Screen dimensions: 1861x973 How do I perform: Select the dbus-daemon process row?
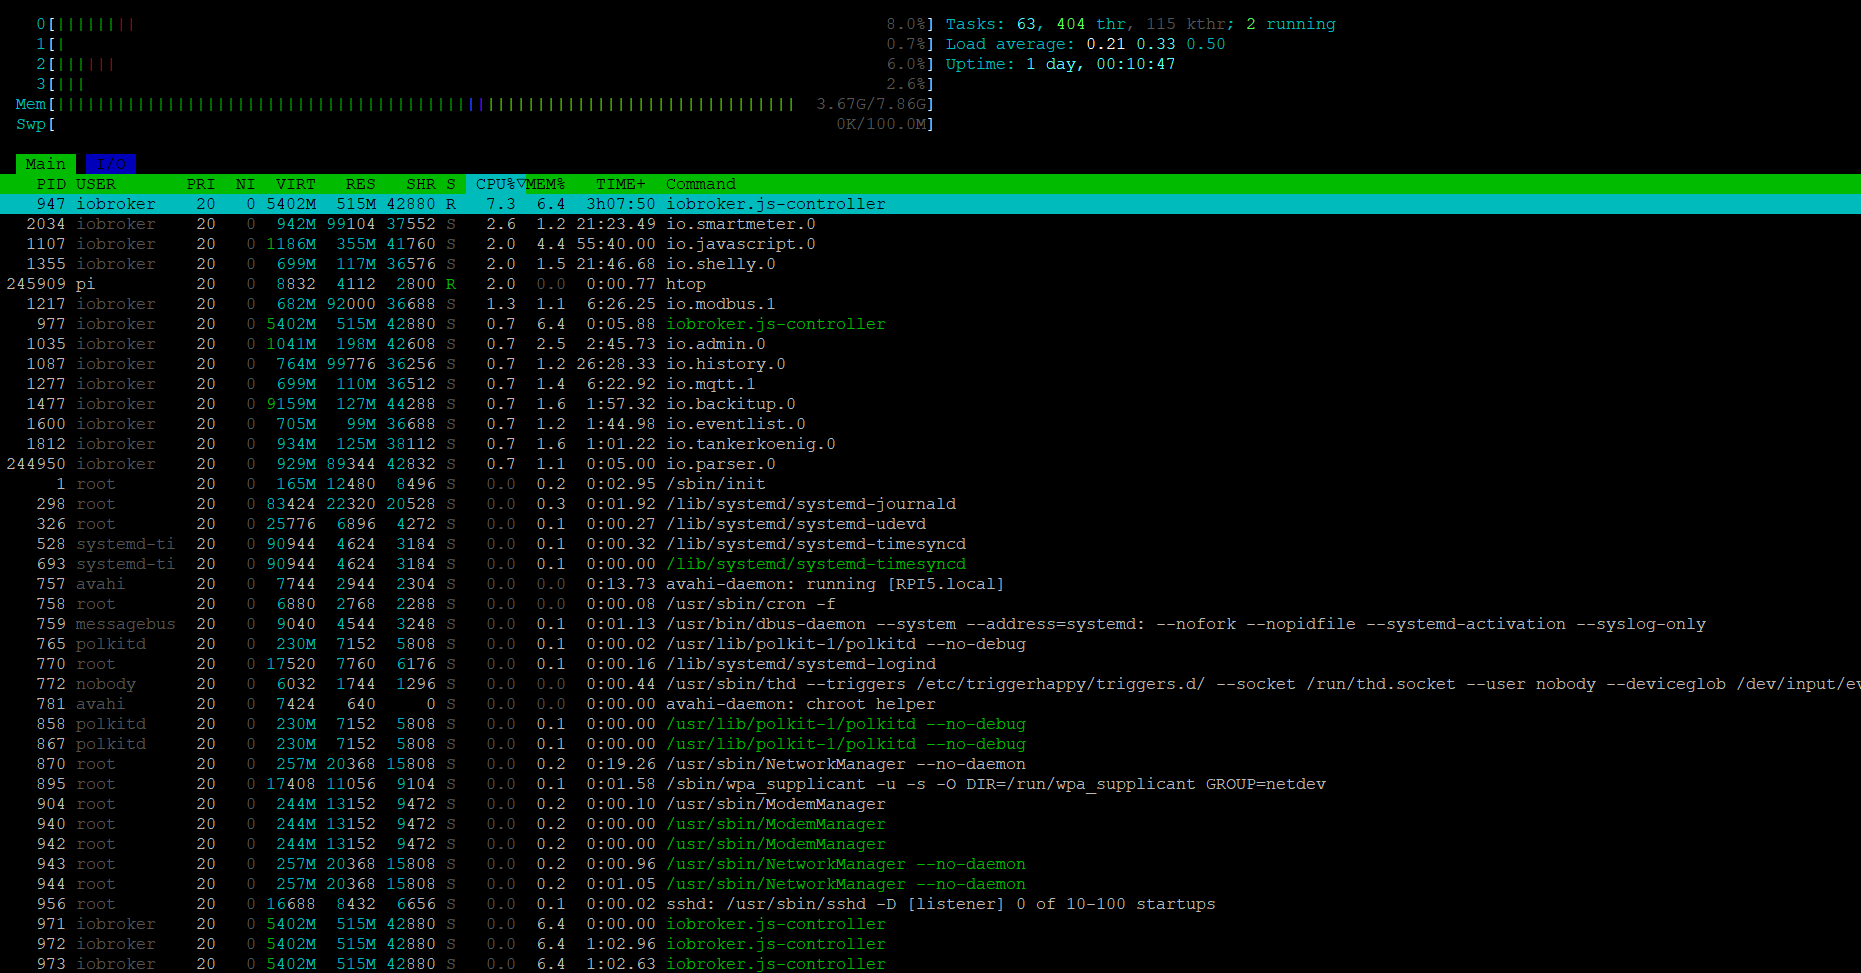click(x=930, y=624)
